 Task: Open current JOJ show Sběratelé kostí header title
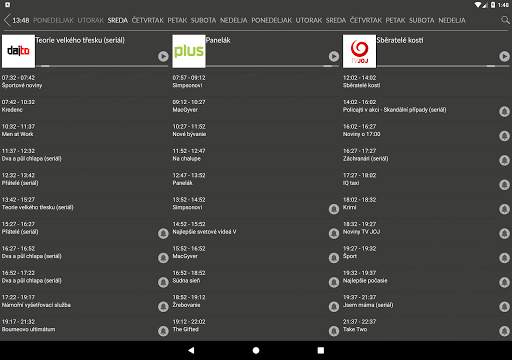[x=400, y=40]
